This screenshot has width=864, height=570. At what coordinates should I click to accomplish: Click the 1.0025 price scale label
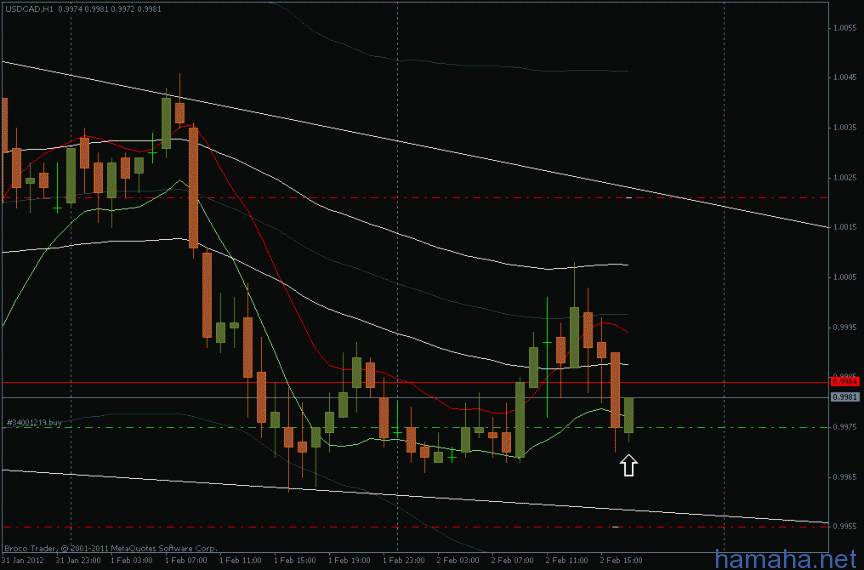point(845,178)
